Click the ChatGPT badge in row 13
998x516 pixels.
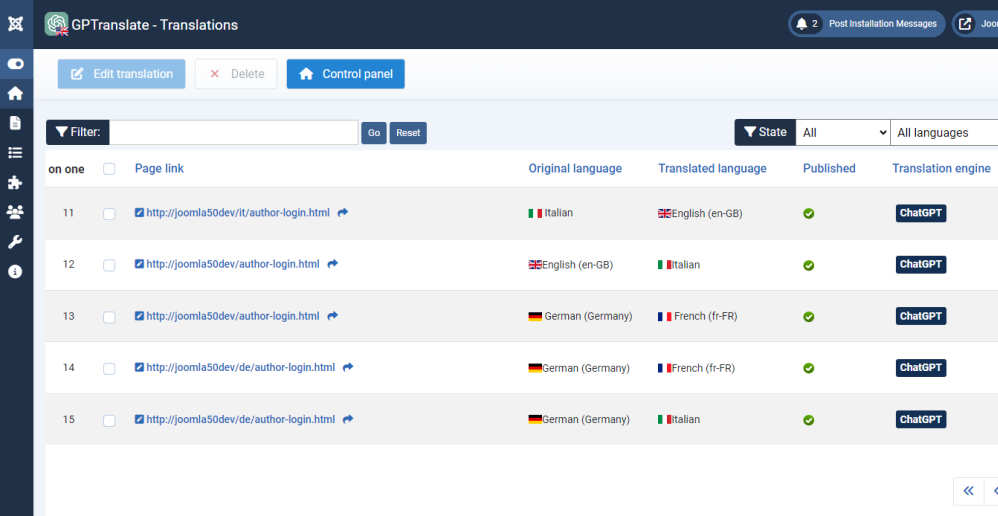921,316
